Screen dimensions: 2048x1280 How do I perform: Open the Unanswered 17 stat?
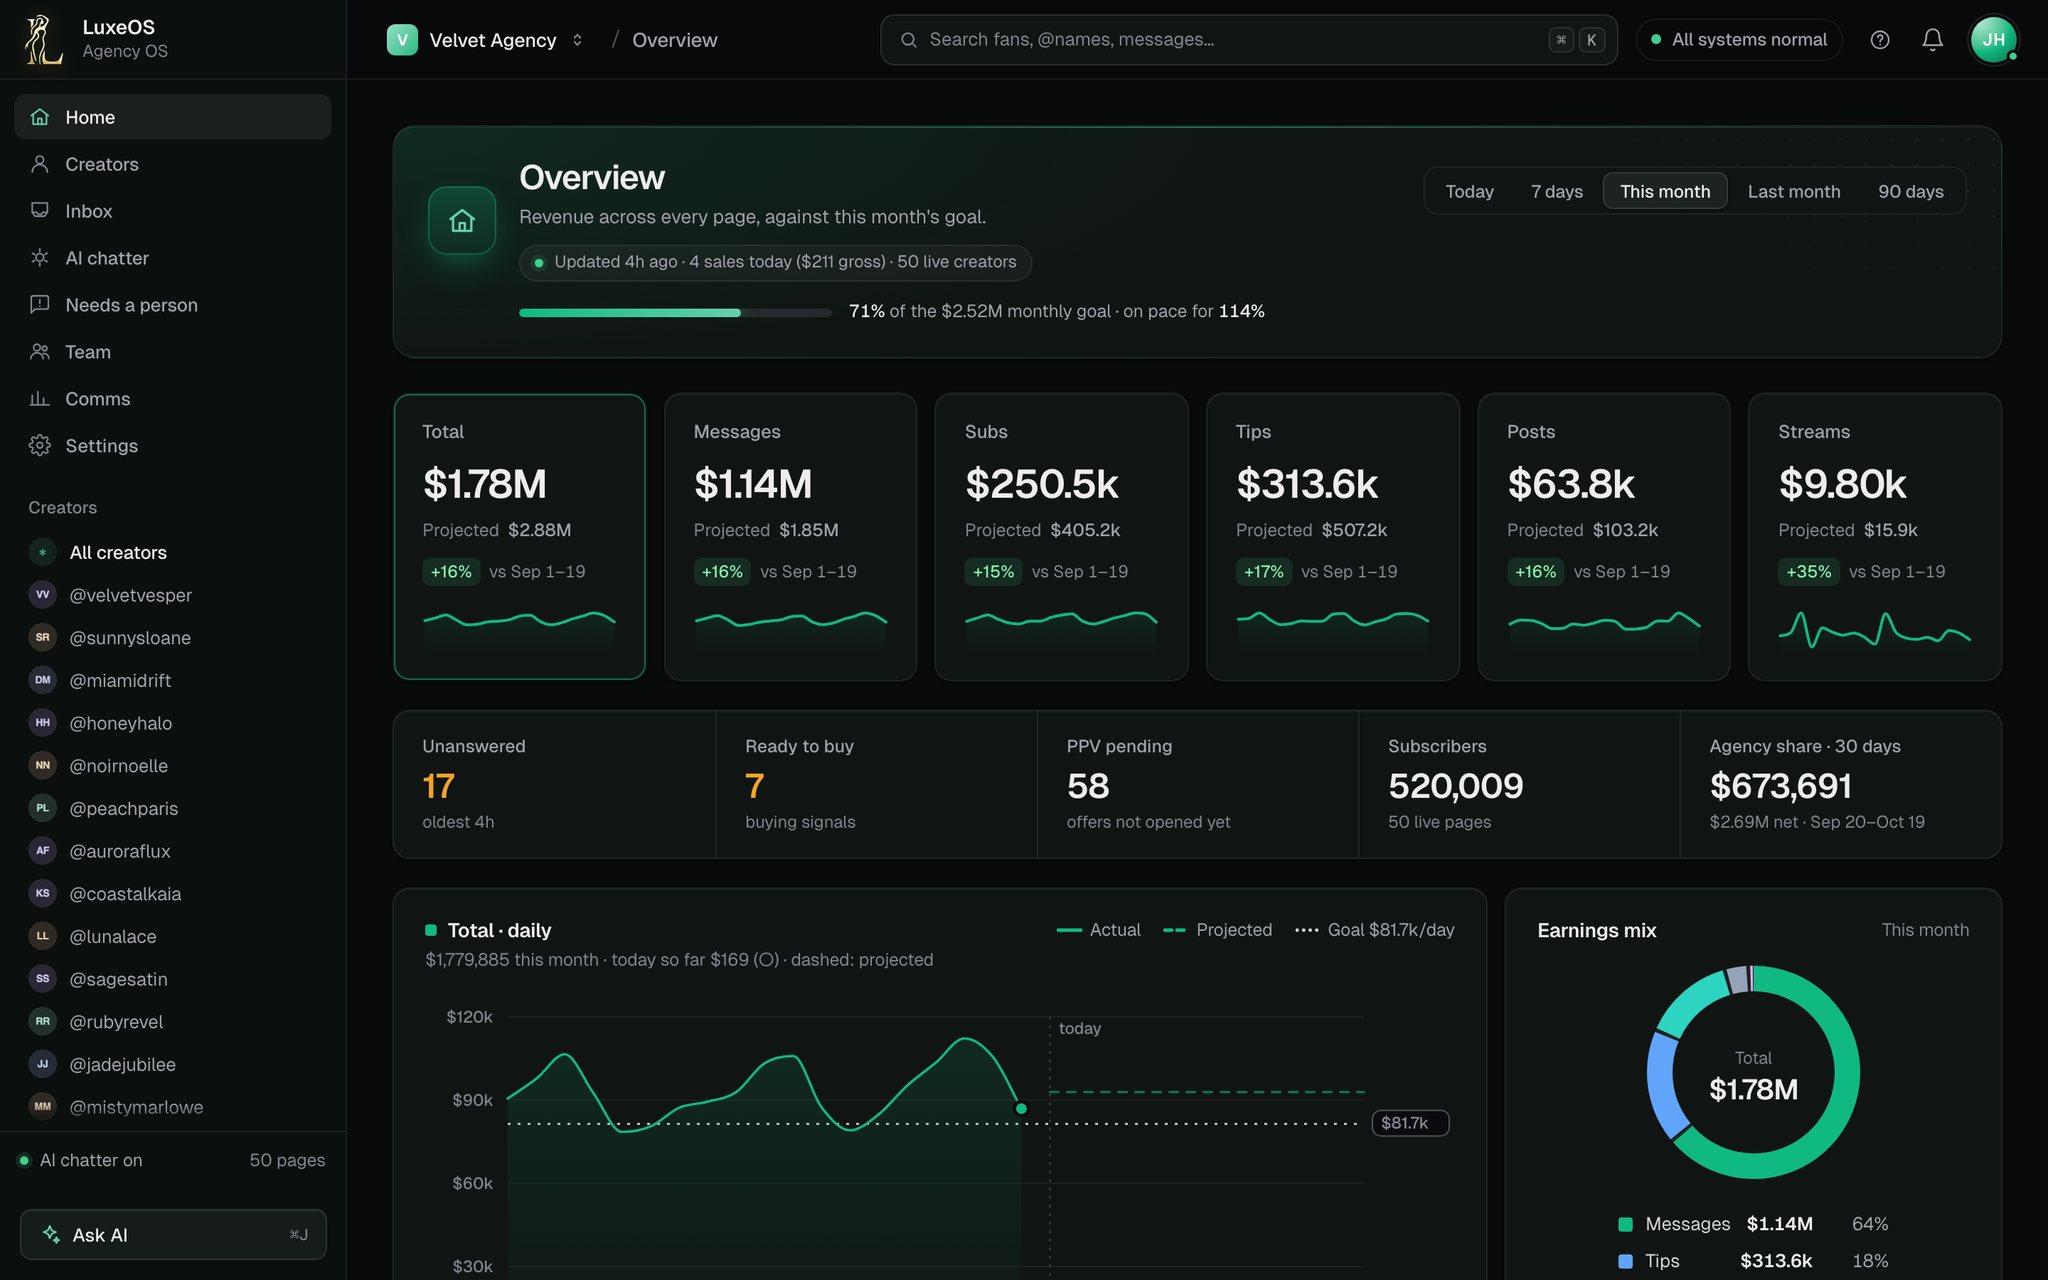tap(555, 784)
